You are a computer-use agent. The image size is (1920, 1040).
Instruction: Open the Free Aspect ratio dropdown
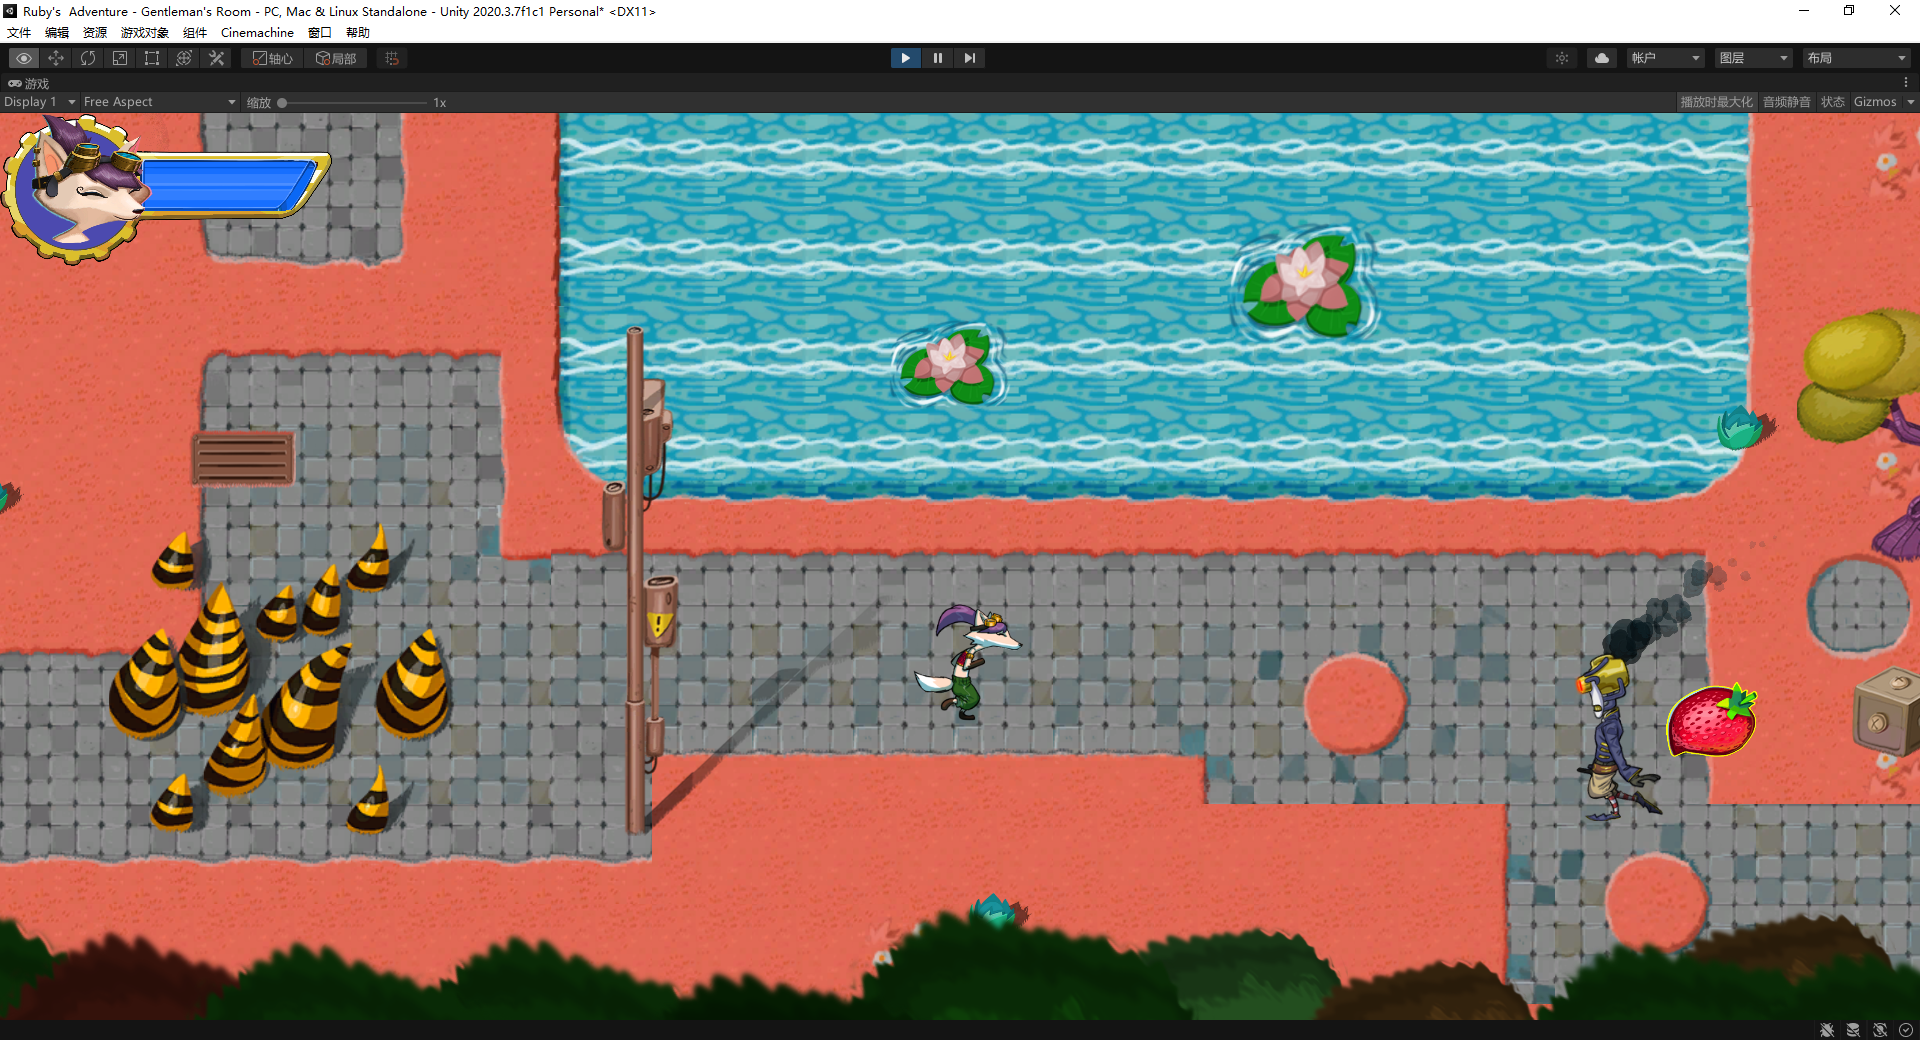pyautogui.click(x=159, y=102)
